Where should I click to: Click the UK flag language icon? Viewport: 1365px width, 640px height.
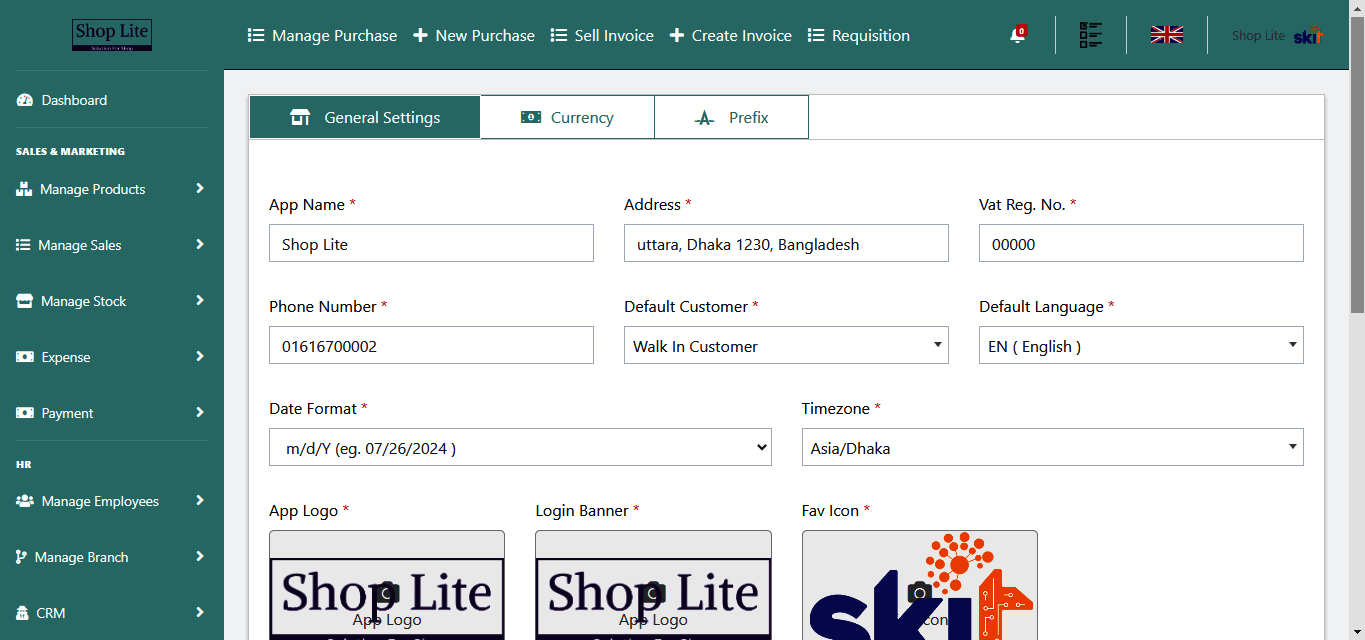tap(1166, 33)
